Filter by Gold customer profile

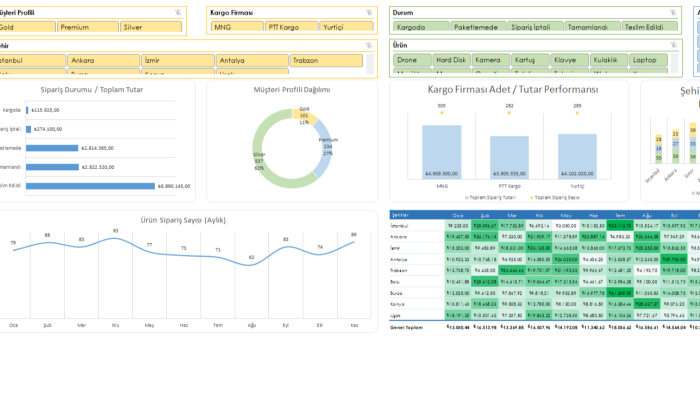(27, 27)
